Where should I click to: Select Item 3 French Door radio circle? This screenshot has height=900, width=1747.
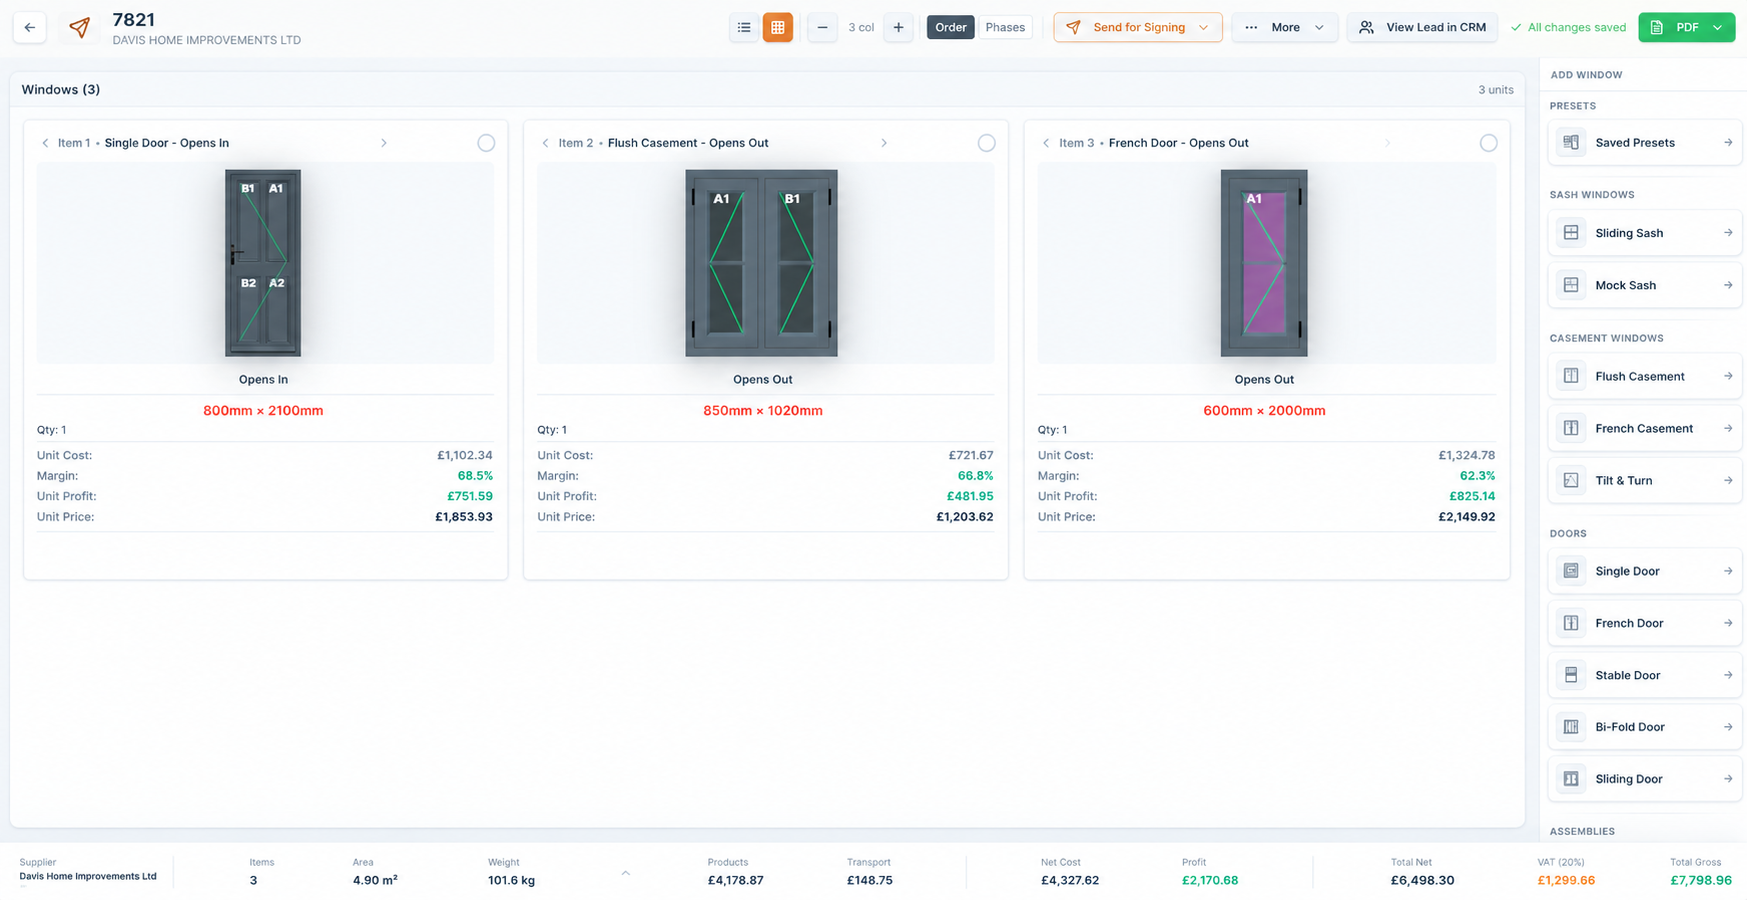[1488, 143]
